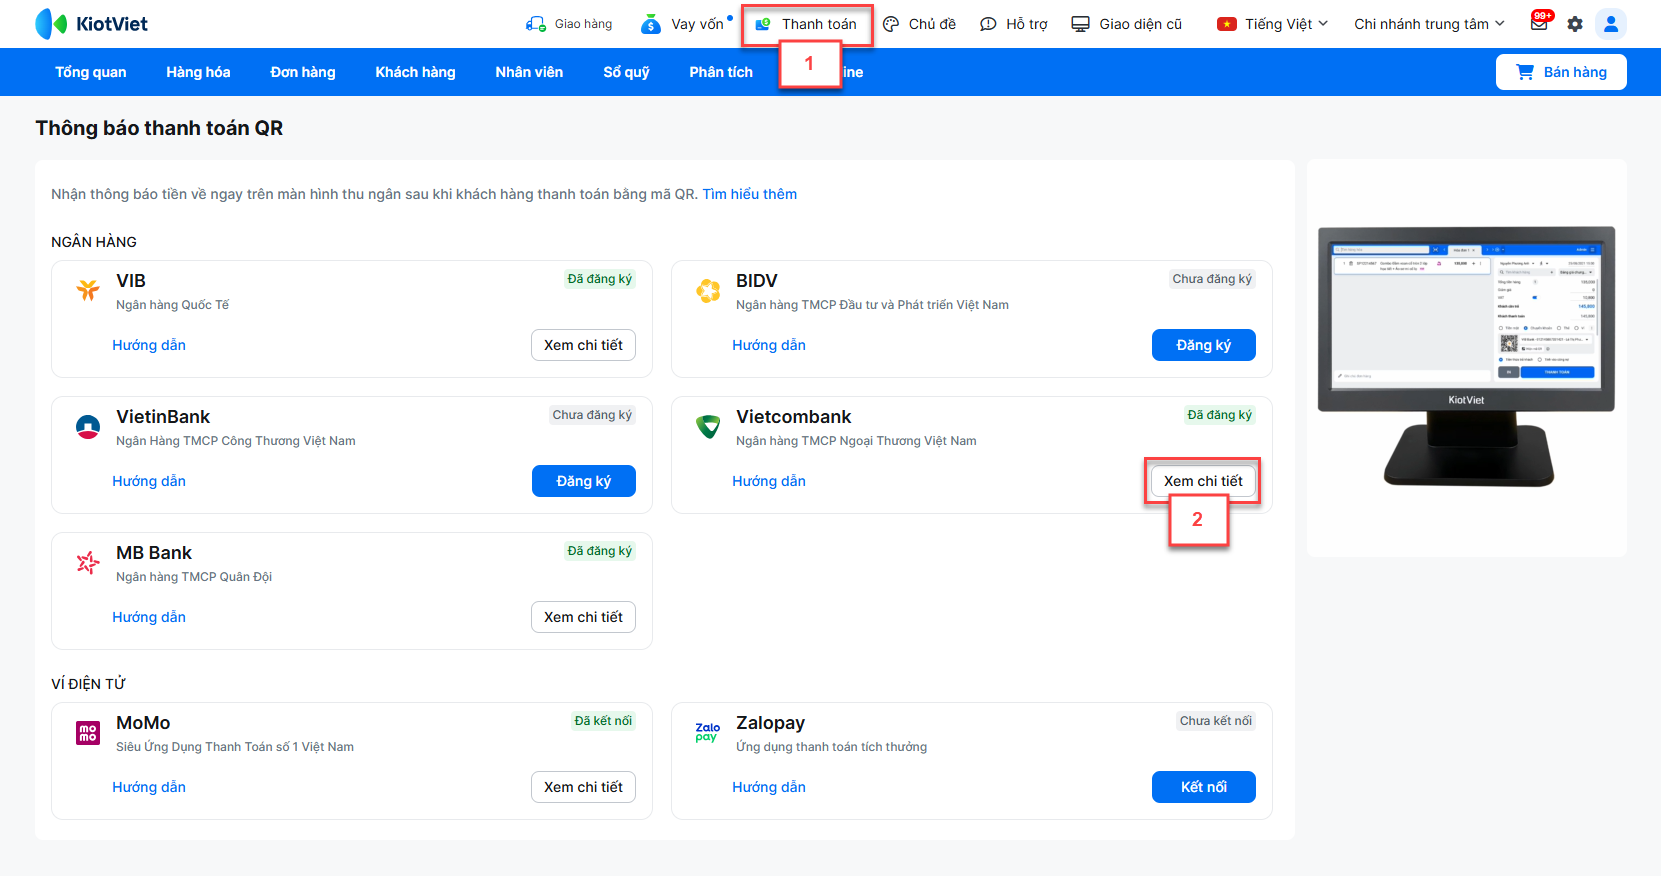Click Vietcombank Đã đăng ký badge
1661x876 pixels.
coord(1220,415)
